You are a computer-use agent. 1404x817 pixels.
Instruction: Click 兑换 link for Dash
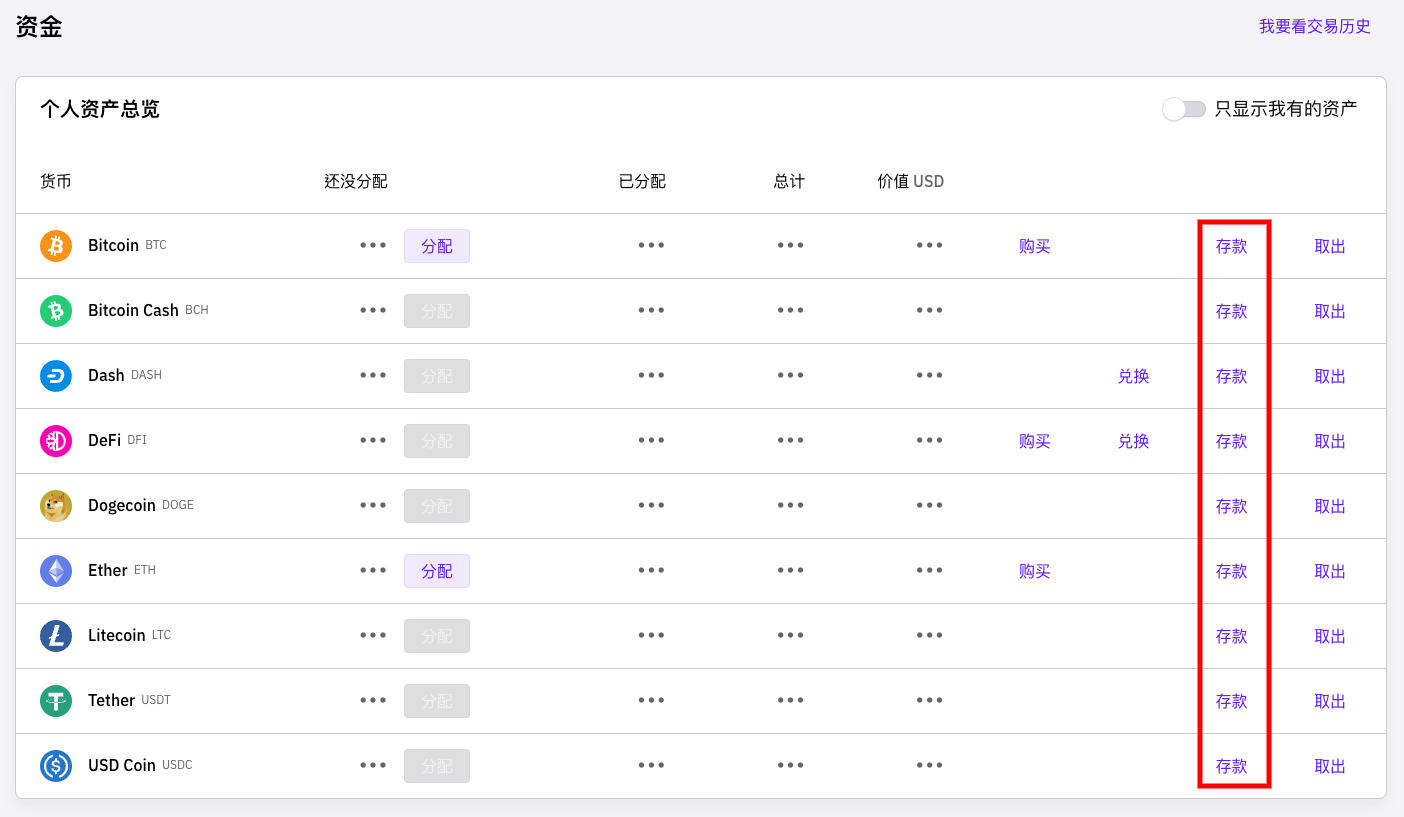point(1133,376)
